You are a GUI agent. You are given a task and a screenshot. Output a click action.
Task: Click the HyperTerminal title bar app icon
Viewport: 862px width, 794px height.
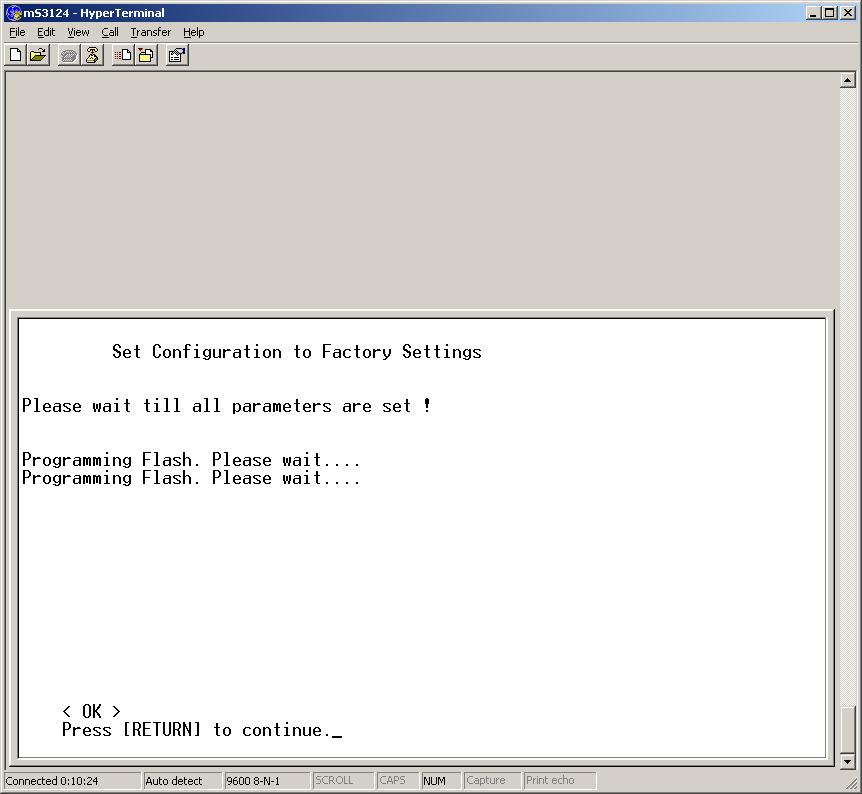tap(13, 13)
